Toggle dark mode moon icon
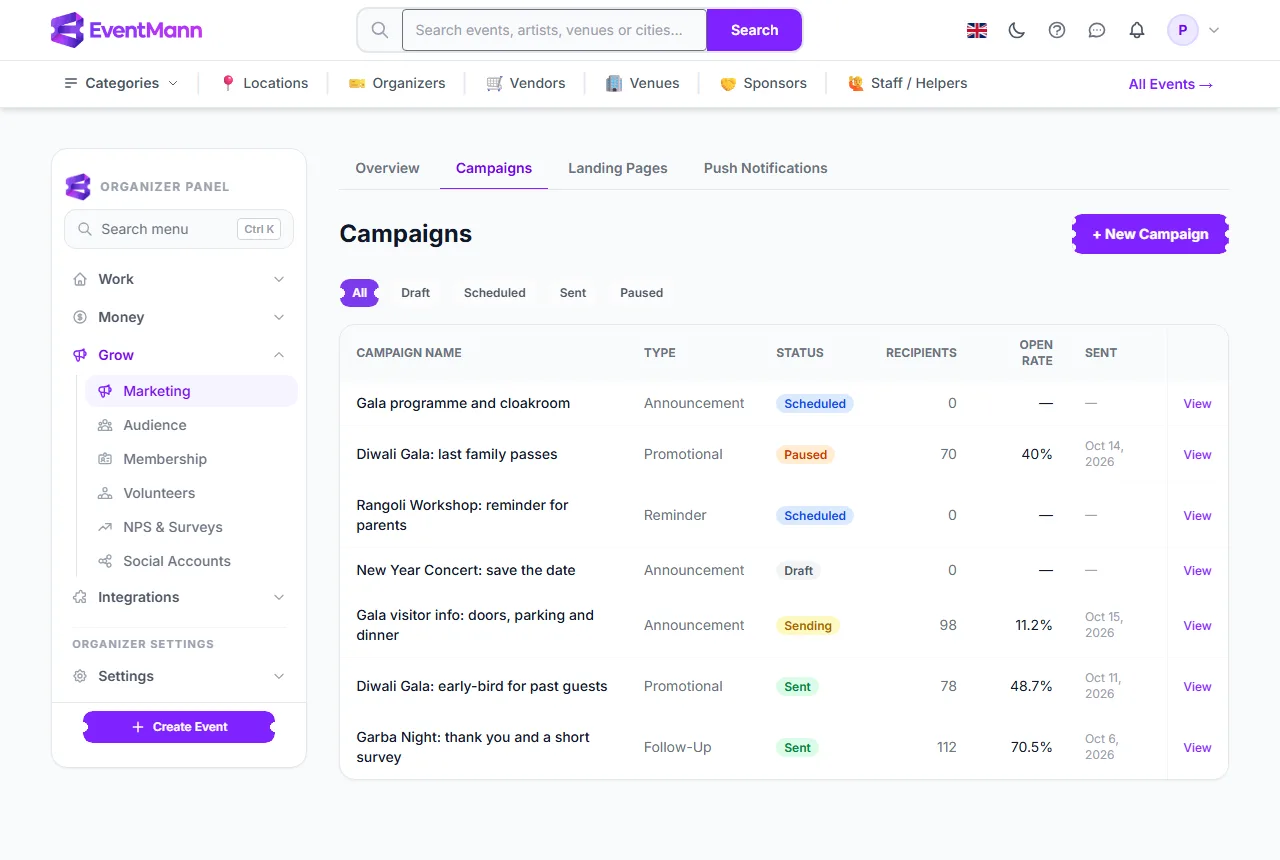This screenshot has width=1280, height=860. [1017, 30]
